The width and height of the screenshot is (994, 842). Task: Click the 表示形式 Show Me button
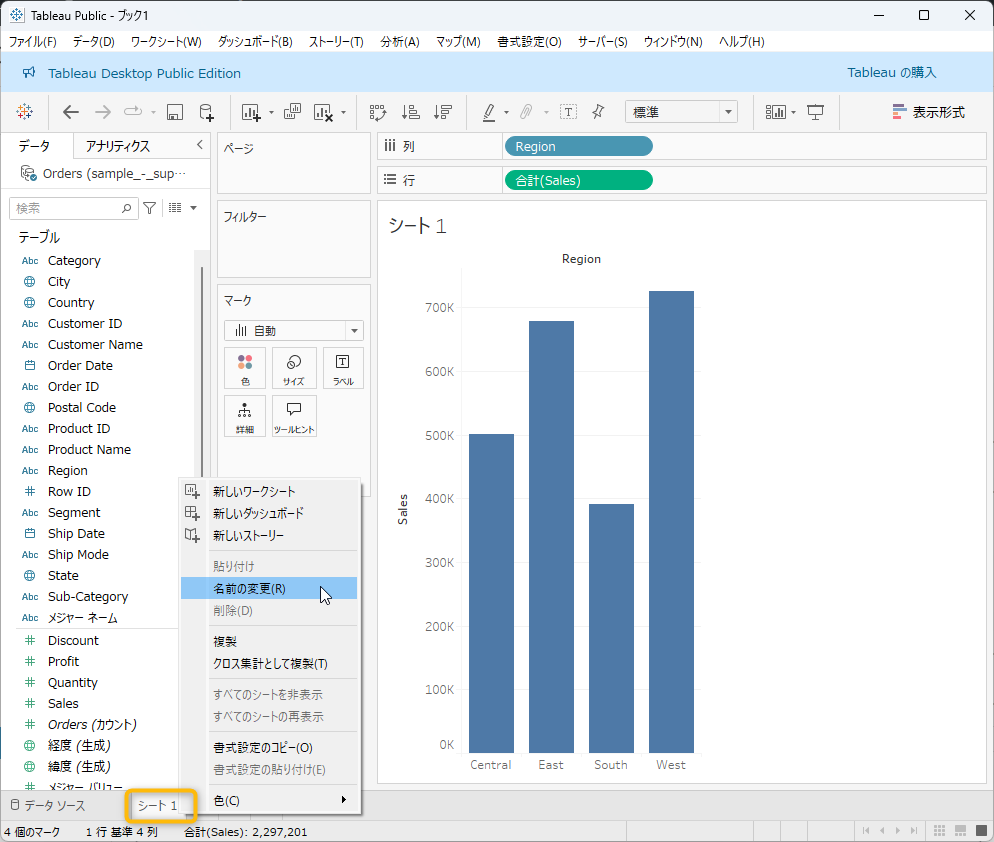click(x=928, y=112)
